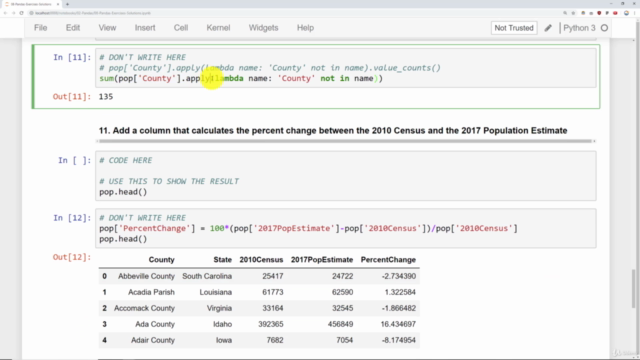The image size is (640, 360).
Task: Click the vertical page scrollbar thumb
Action: (634, 289)
